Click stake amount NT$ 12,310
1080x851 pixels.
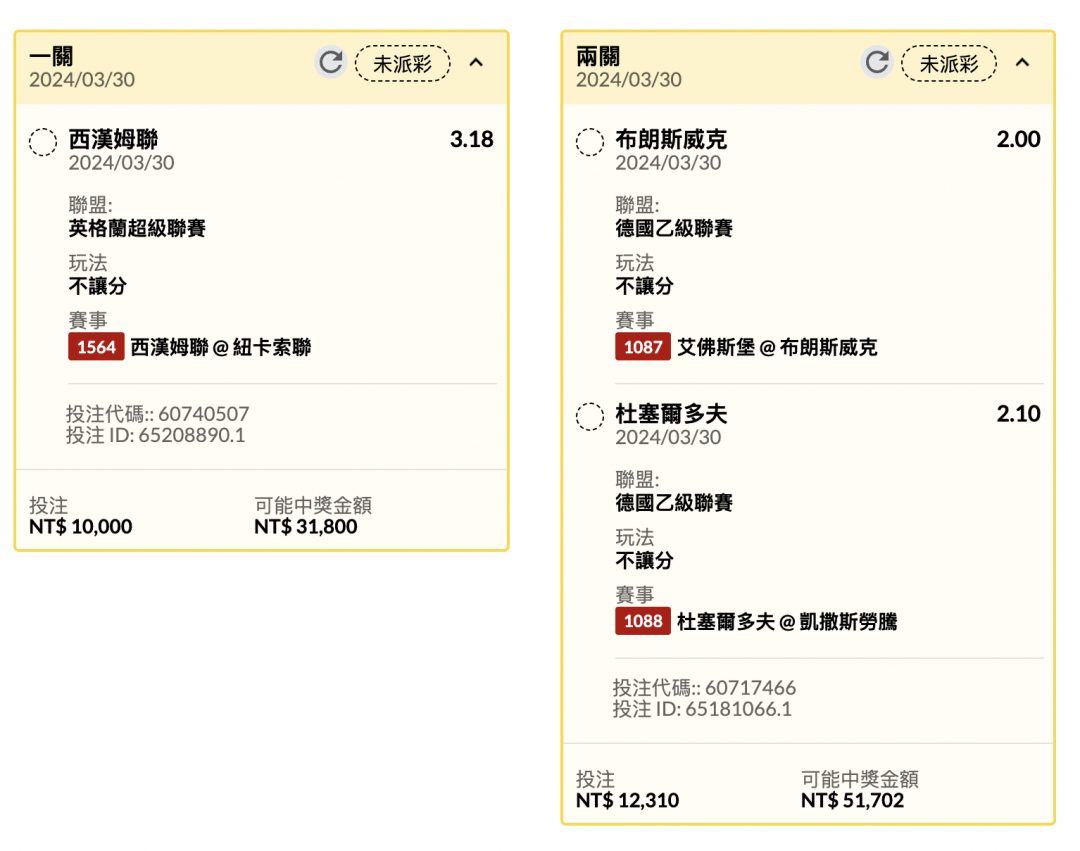pos(627,801)
